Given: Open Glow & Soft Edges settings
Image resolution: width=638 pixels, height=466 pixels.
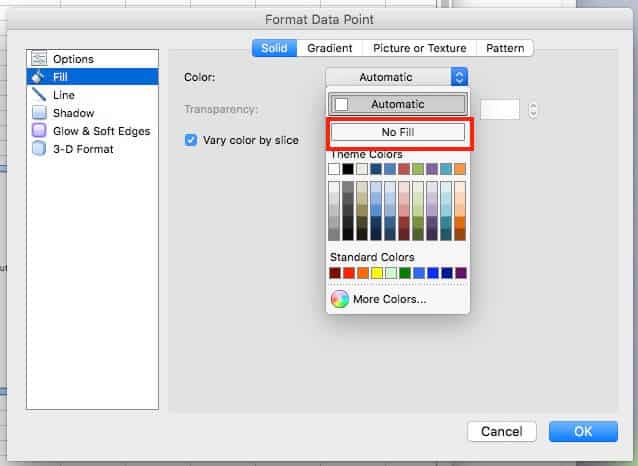Looking at the screenshot, I should point(93,131).
